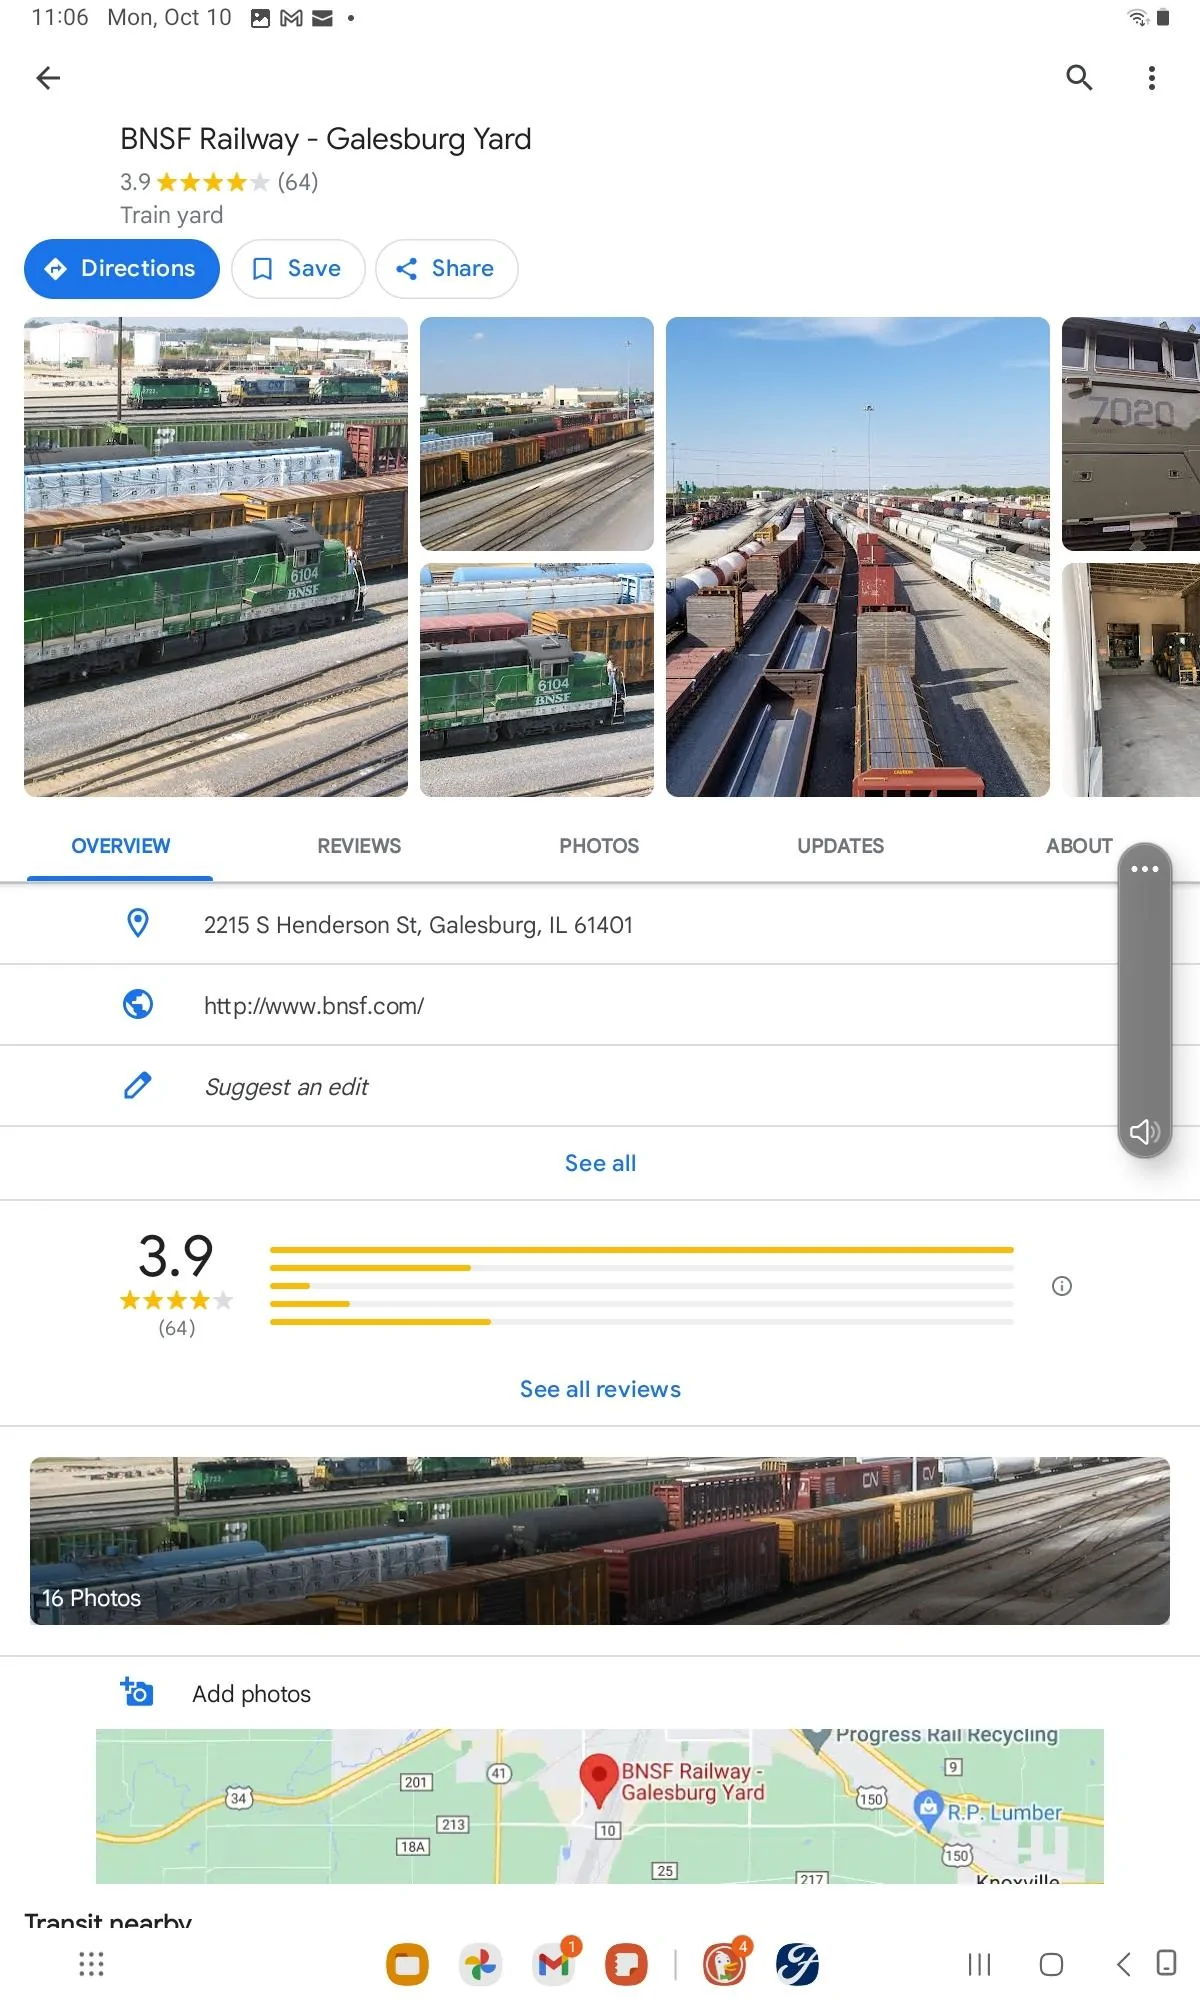1200x2000 pixels.
Task: Open the small locomotive 6104 close-up photo
Action: (x=537, y=680)
